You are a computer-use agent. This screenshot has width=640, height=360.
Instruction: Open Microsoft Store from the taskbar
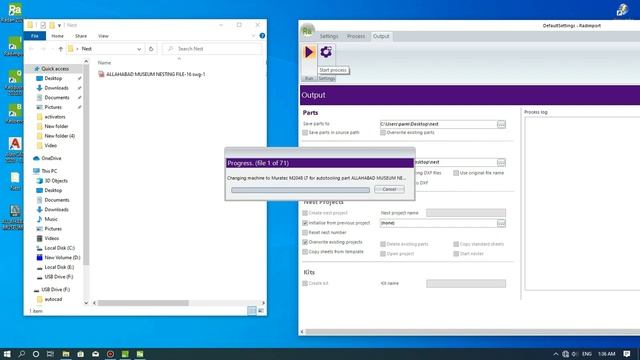coord(80,354)
